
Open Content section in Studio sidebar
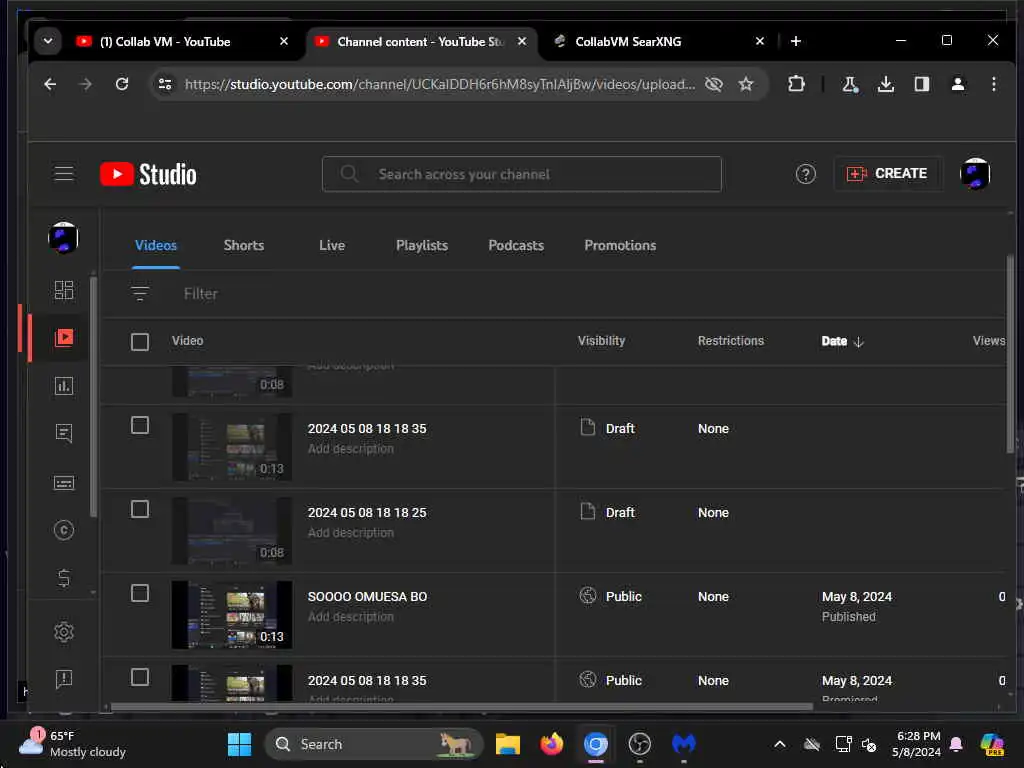pos(63,338)
